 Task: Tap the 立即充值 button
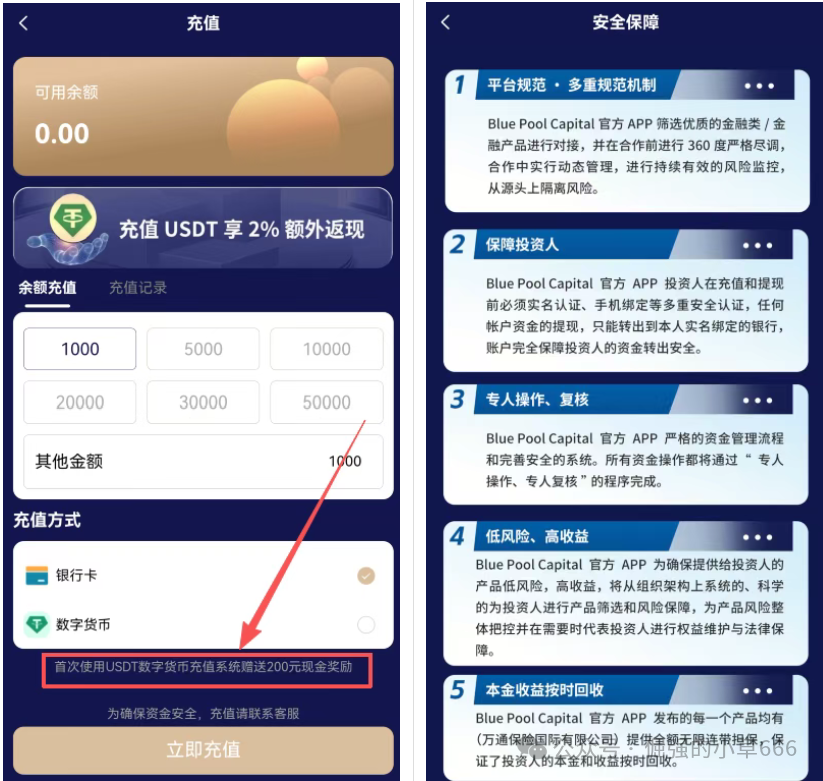(x=203, y=750)
